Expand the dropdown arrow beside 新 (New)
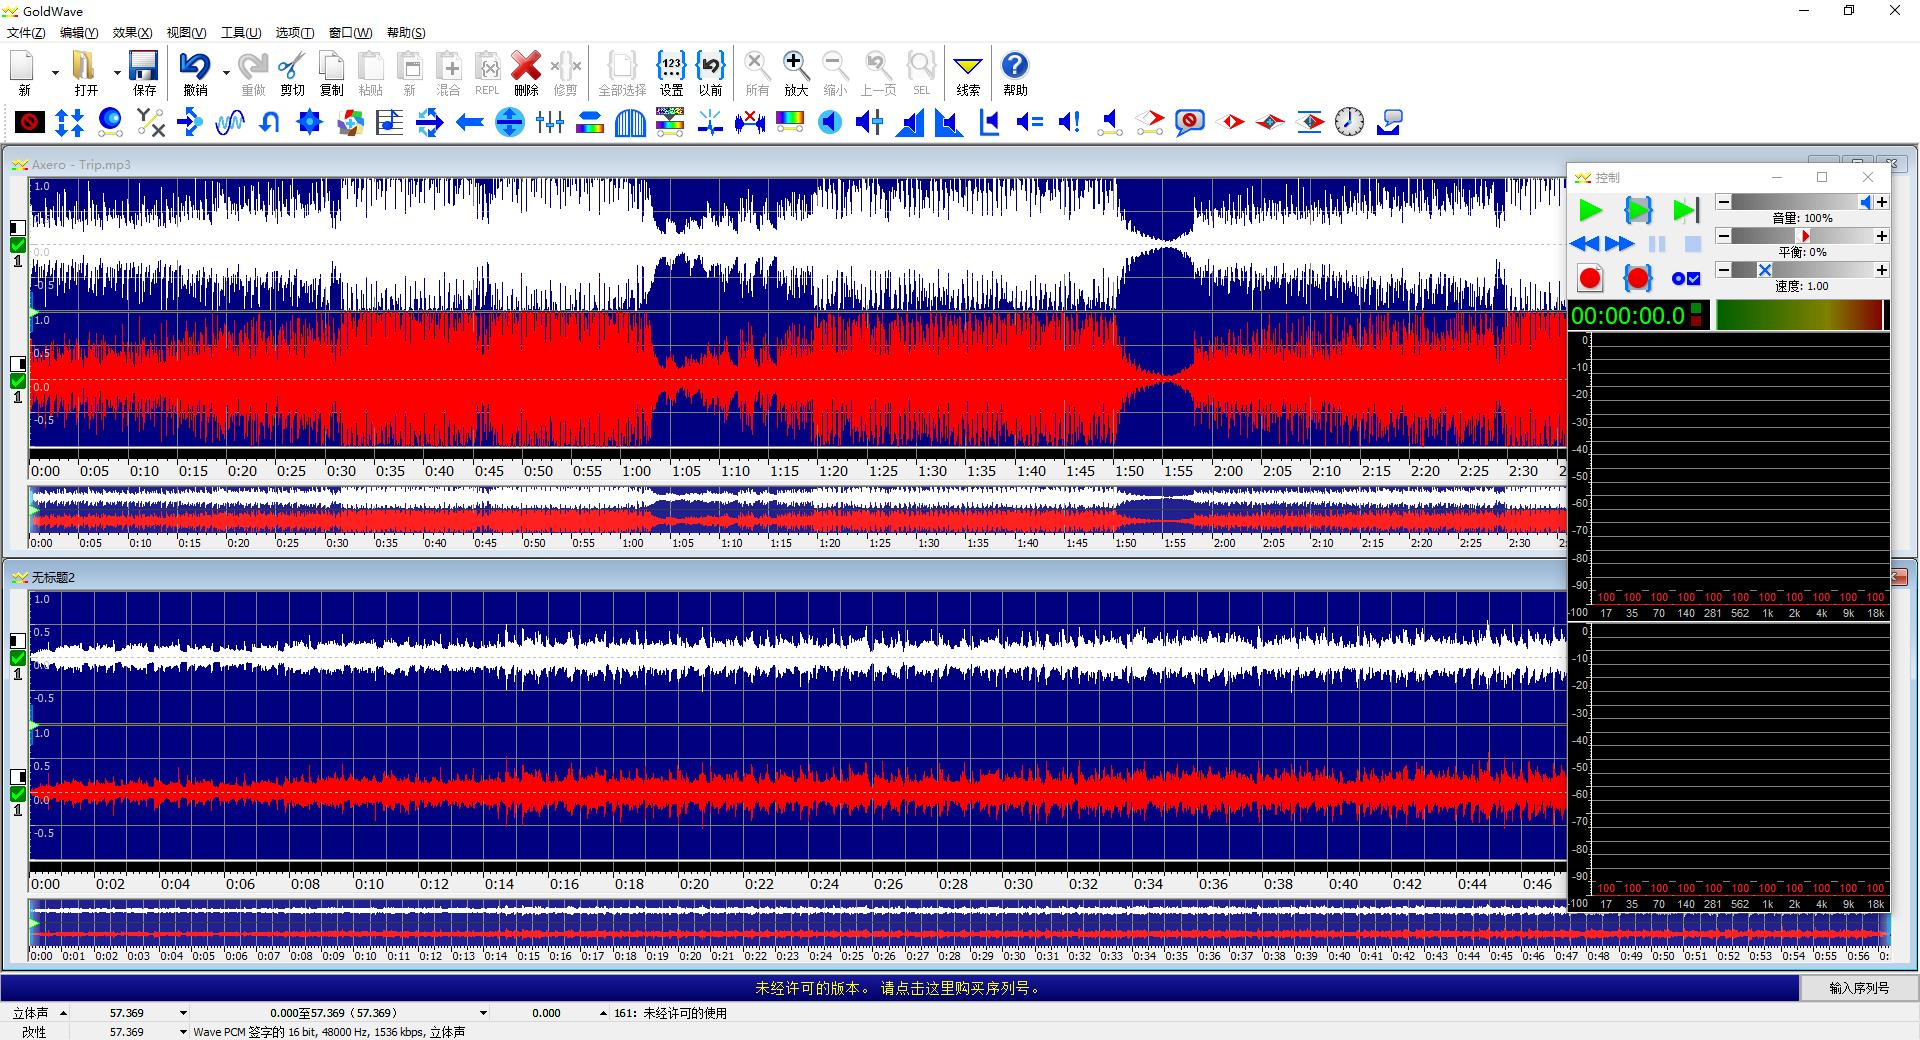1920x1040 pixels. click(55, 72)
